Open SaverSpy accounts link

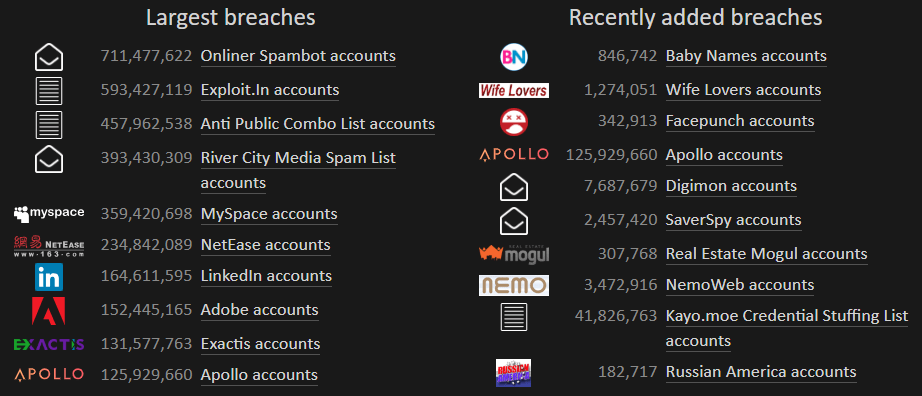pyautogui.click(x=733, y=220)
